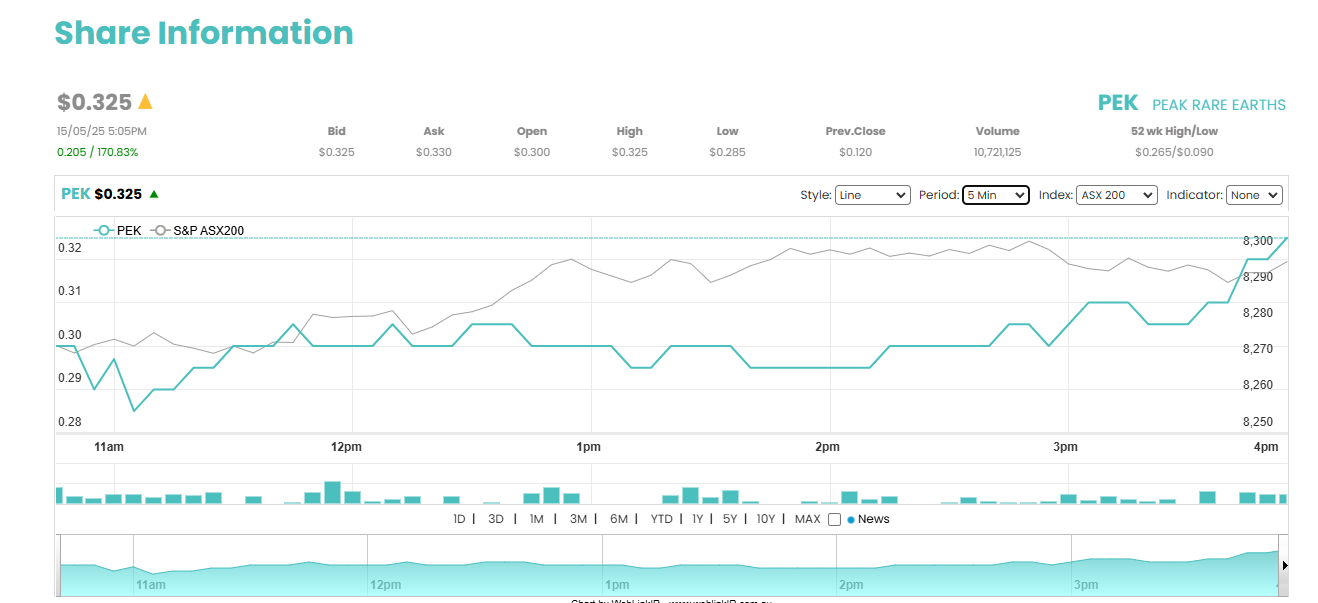The width and height of the screenshot is (1318, 603).
Task: Open the Period dropdown showing 5 Min
Action: (996, 195)
